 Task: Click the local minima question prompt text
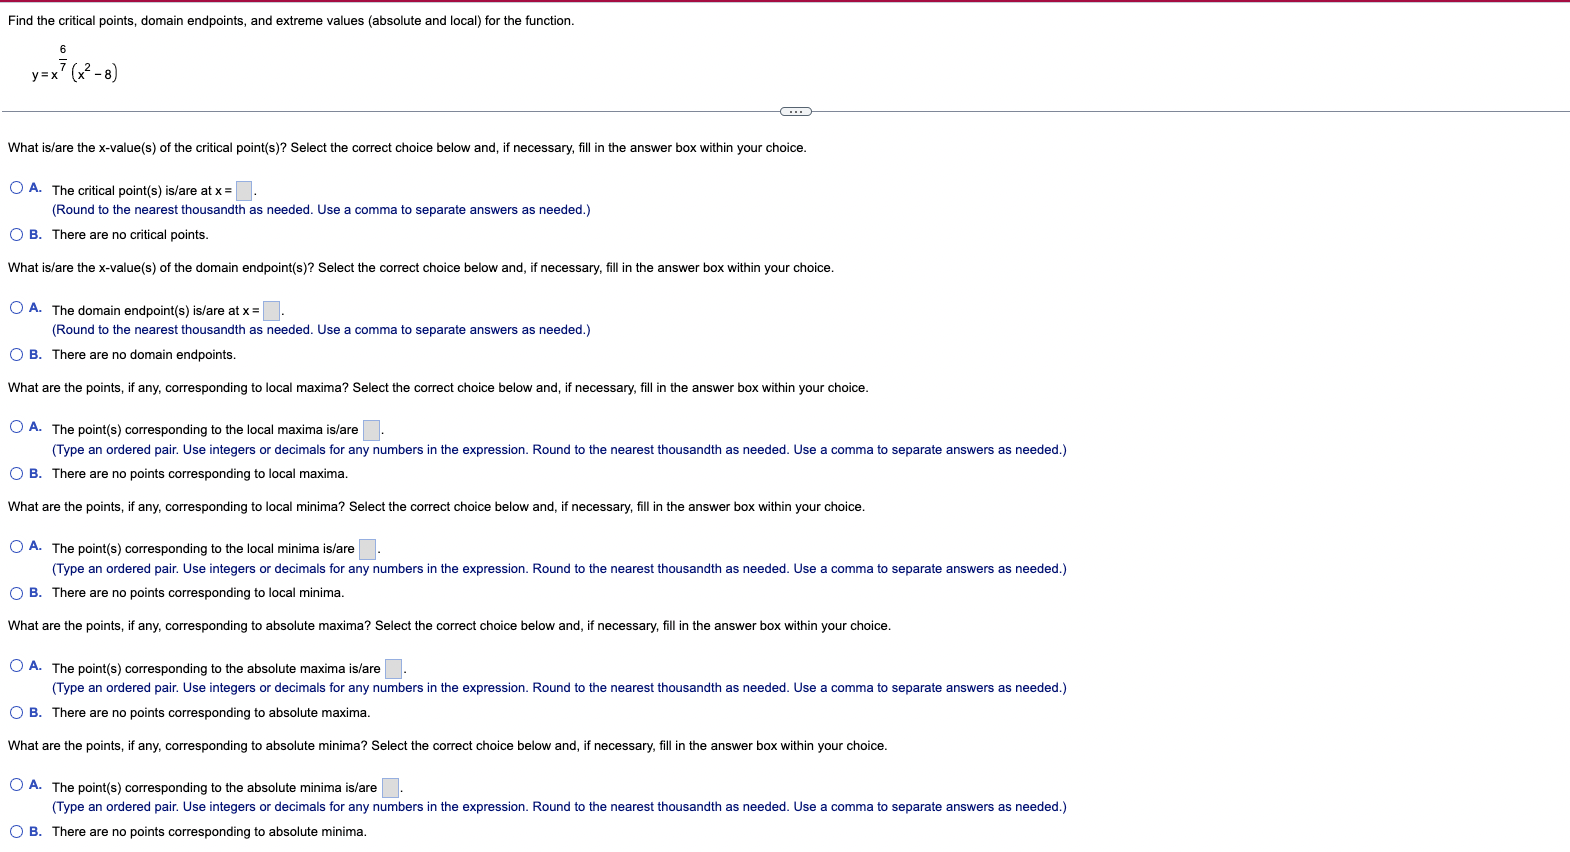pyautogui.click(x=436, y=507)
